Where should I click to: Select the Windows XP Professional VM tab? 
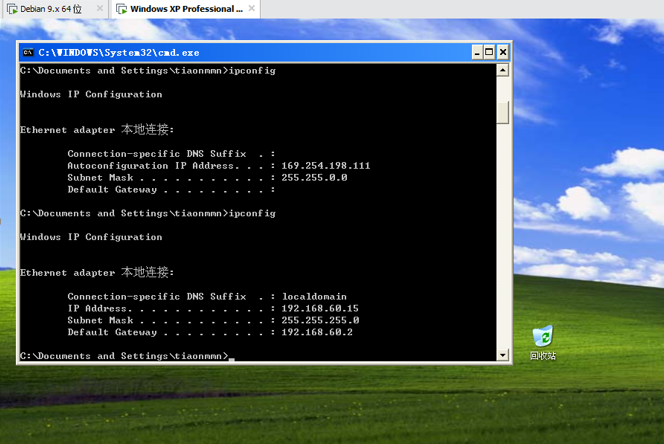(185, 9)
